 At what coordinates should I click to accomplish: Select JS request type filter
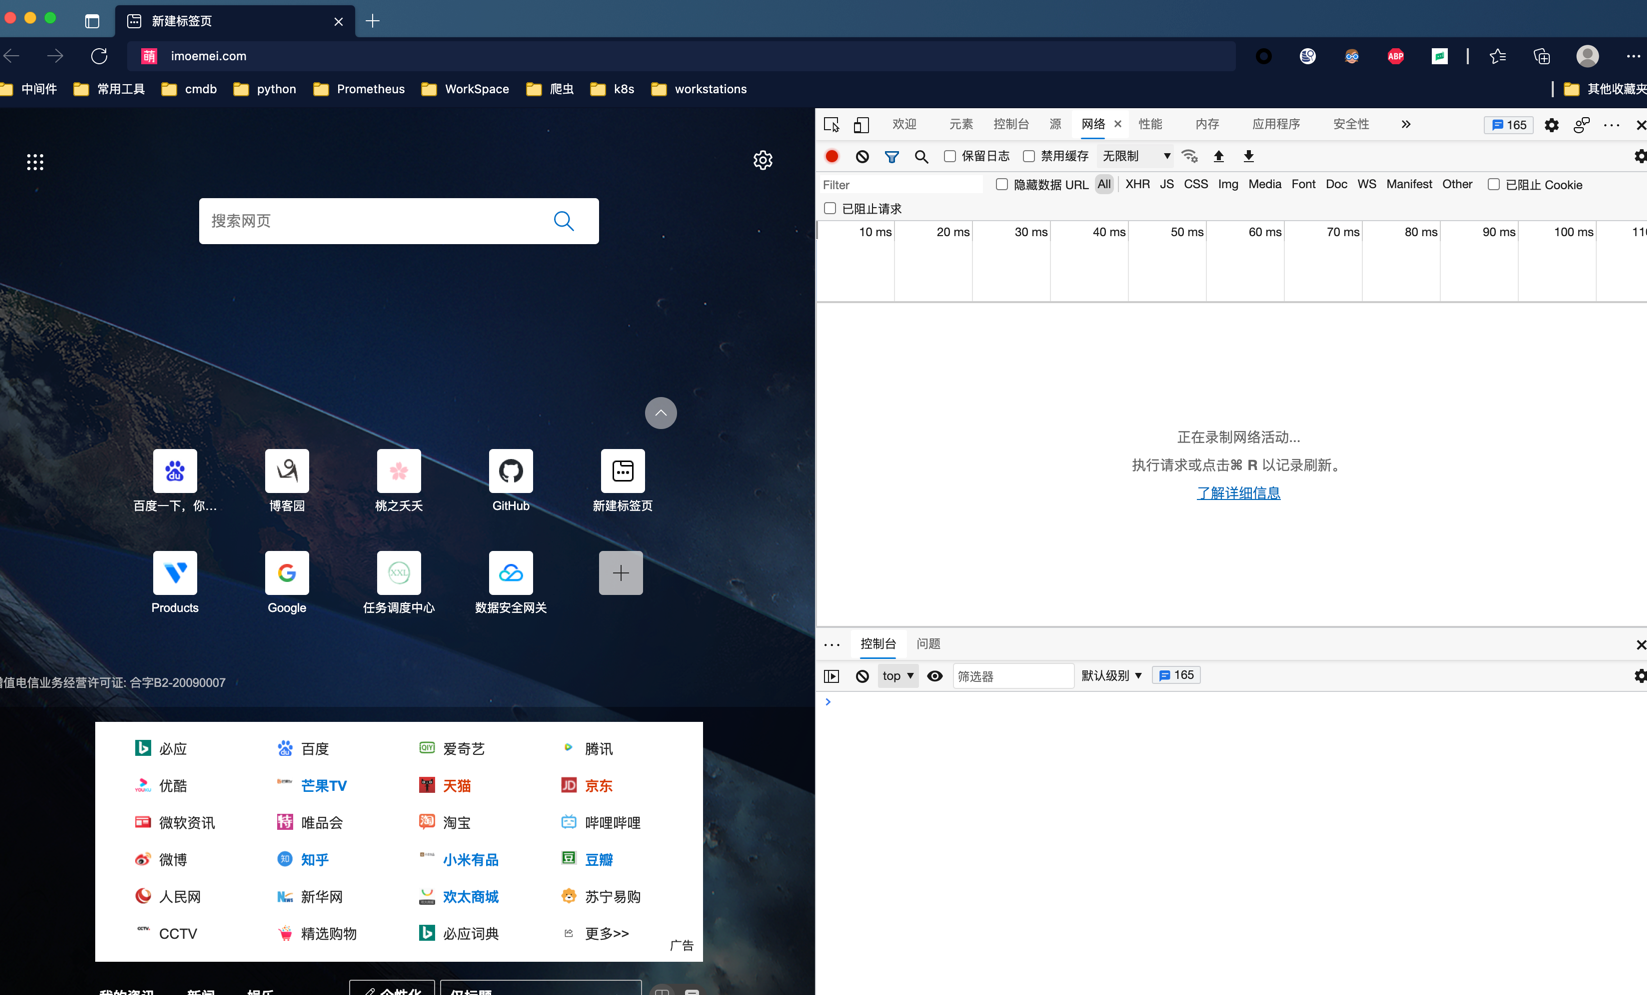pyautogui.click(x=1167, y=184)
